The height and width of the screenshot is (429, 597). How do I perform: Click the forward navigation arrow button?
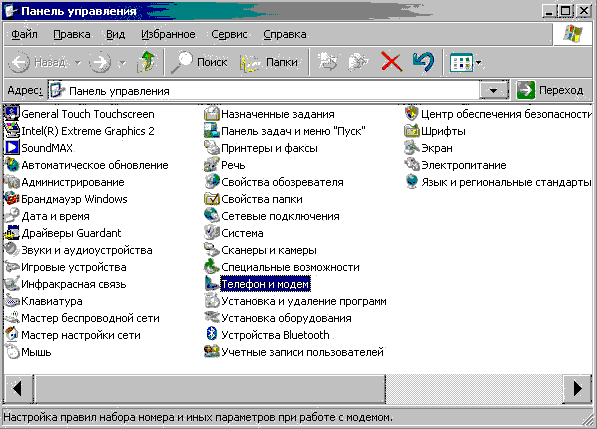100,62
